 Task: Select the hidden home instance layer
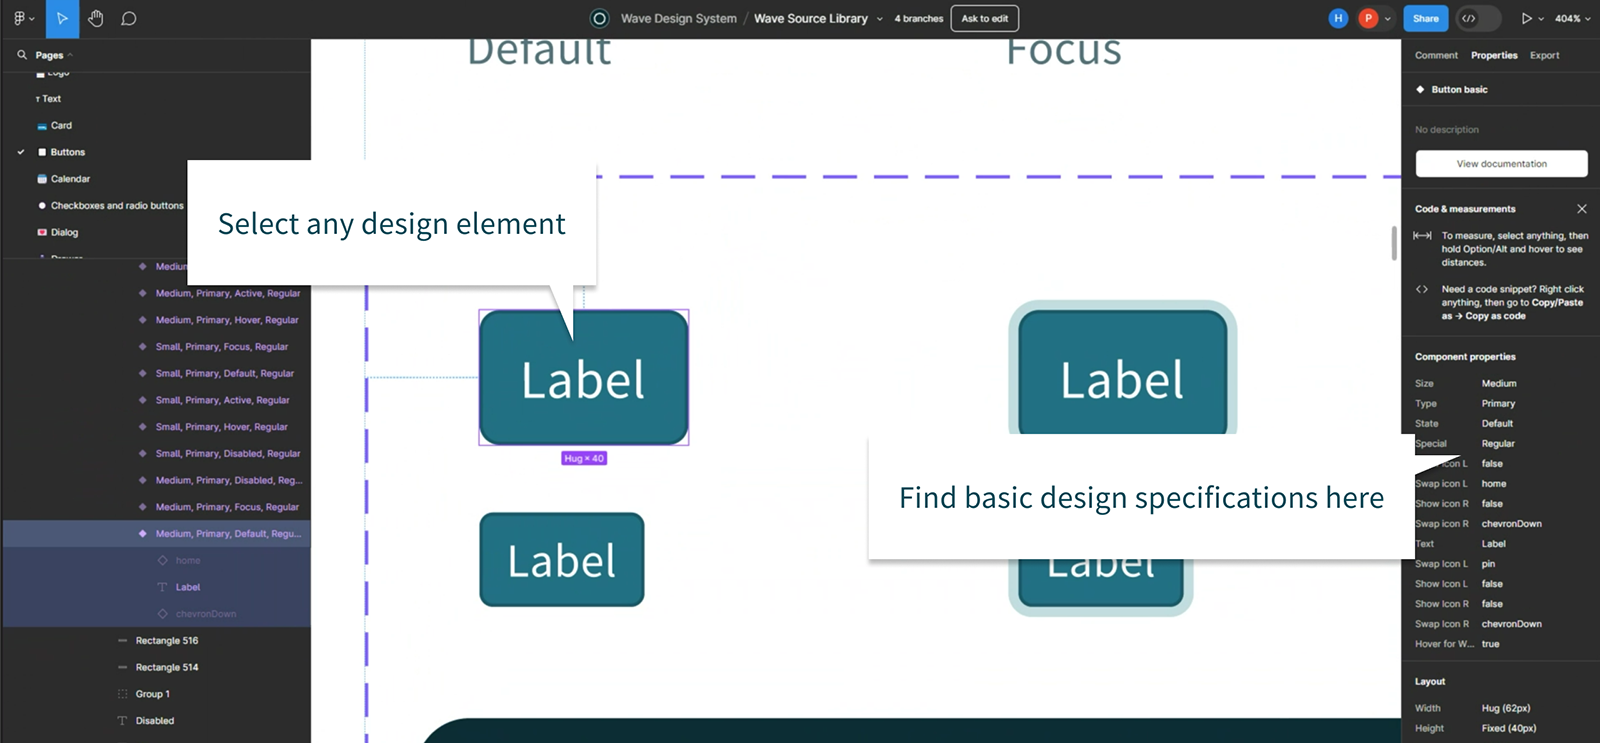click(187, 561)
